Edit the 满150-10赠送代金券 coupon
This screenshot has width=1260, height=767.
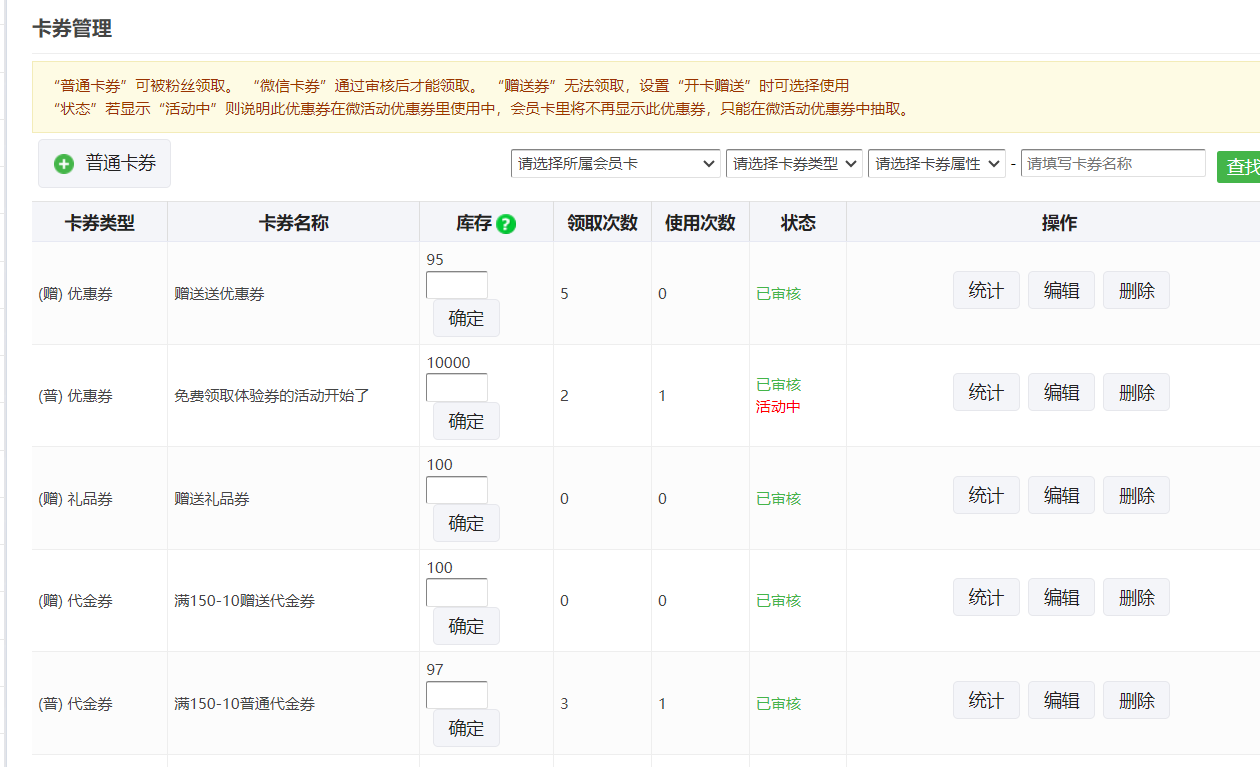pos(1061,597)
